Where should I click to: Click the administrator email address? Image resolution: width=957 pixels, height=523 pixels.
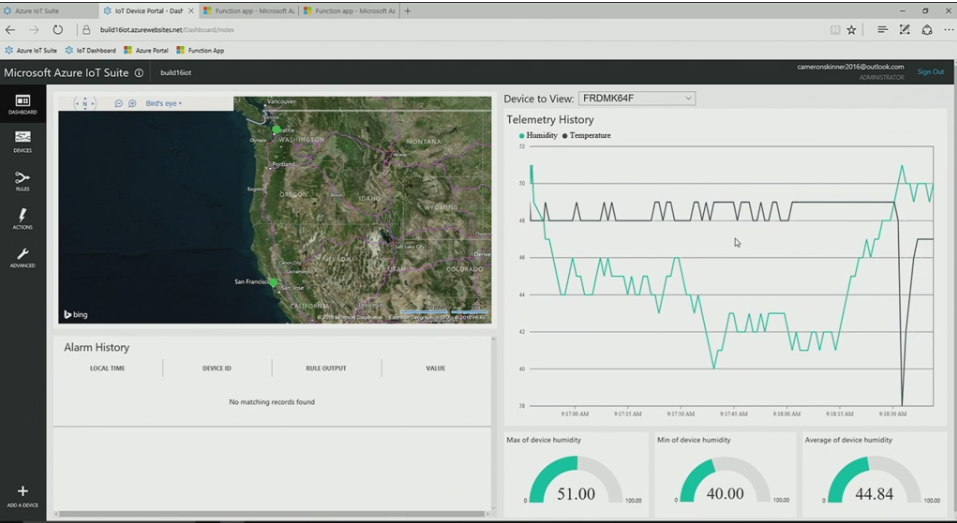coord(850,67)
